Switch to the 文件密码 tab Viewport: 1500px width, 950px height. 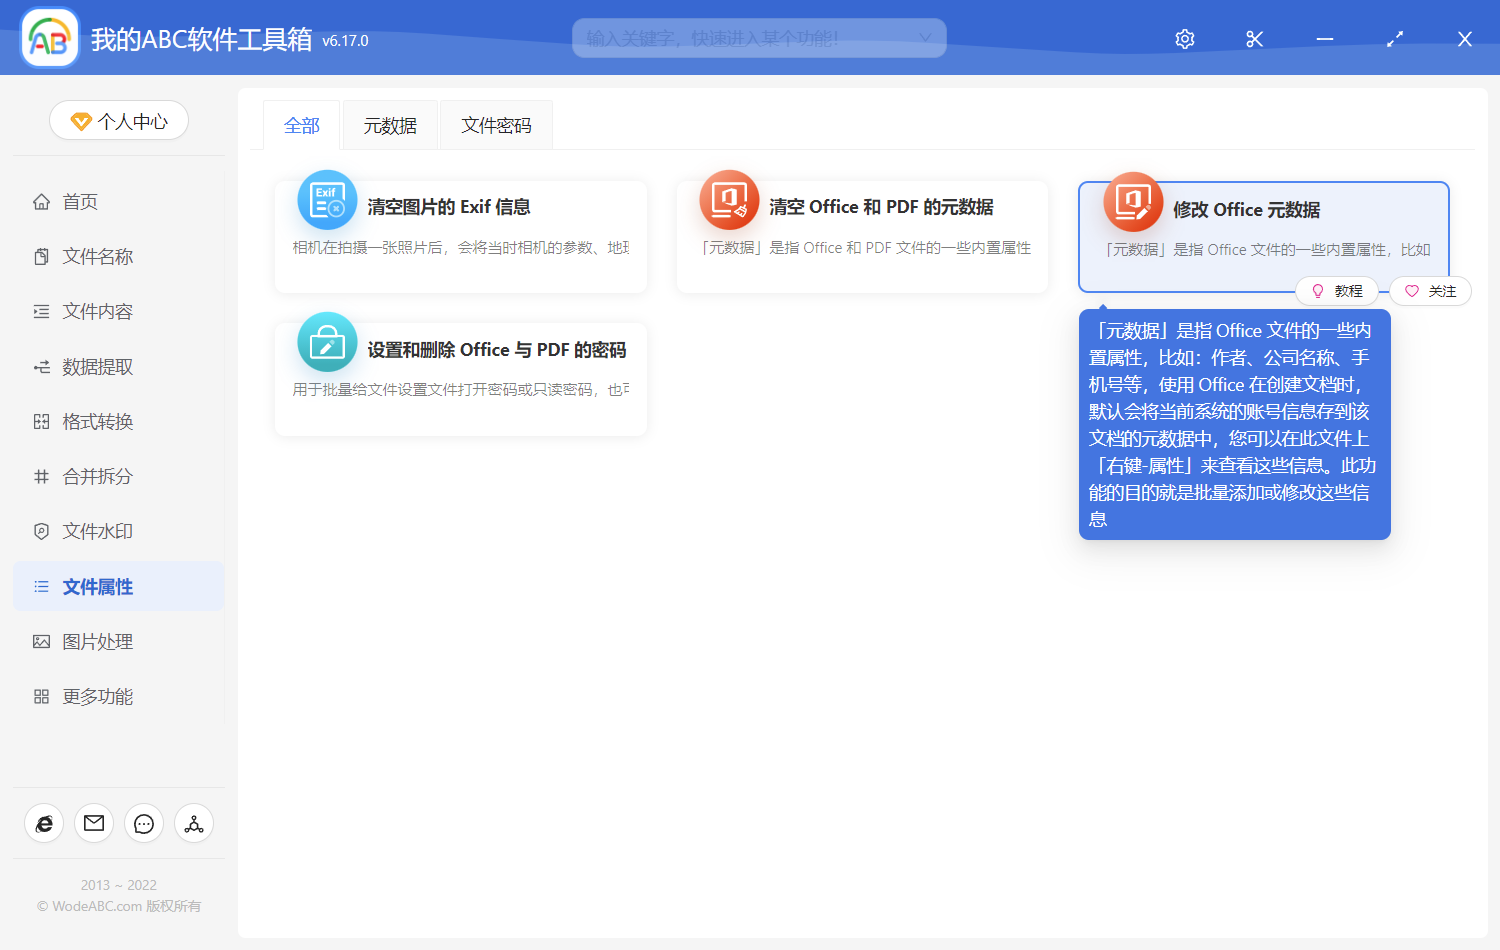(496, 124)
